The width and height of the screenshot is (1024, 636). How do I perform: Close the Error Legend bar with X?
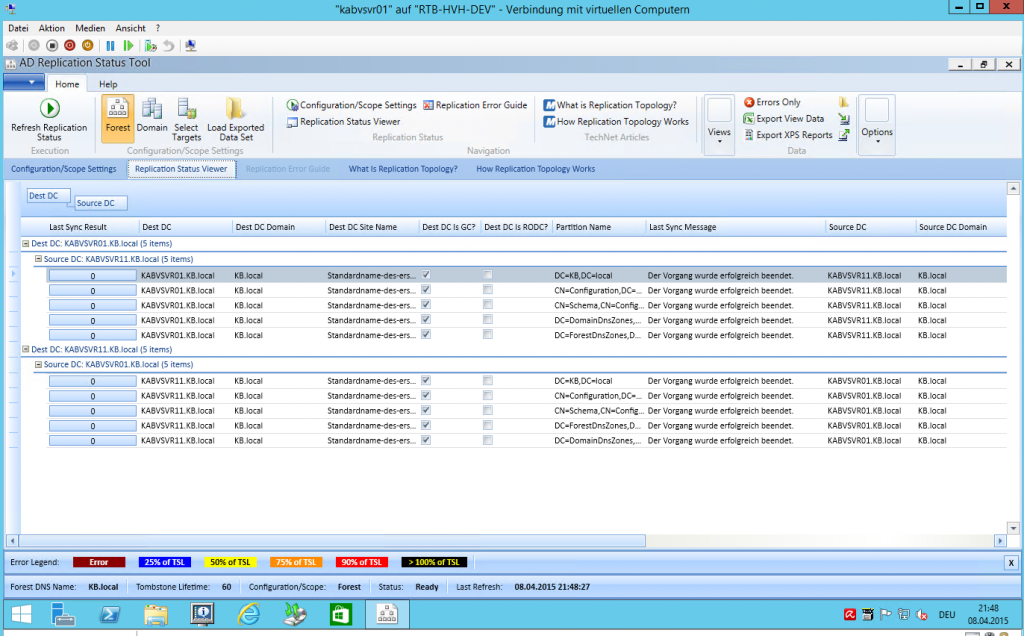click(1011, 562)
